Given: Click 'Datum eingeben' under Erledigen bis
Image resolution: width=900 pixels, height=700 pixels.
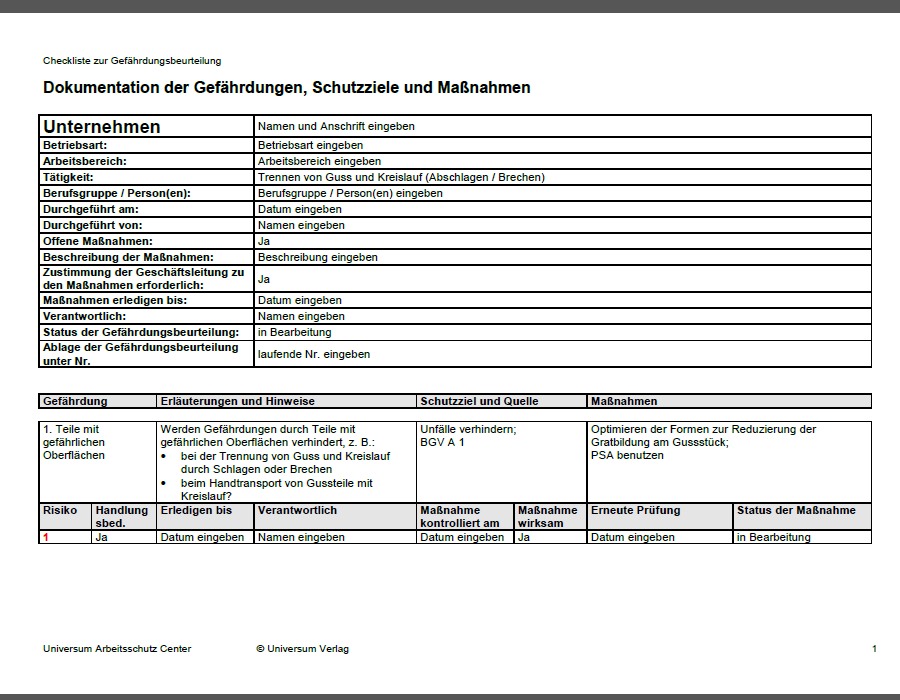Looking at the screenshot, I should [205, 537].
